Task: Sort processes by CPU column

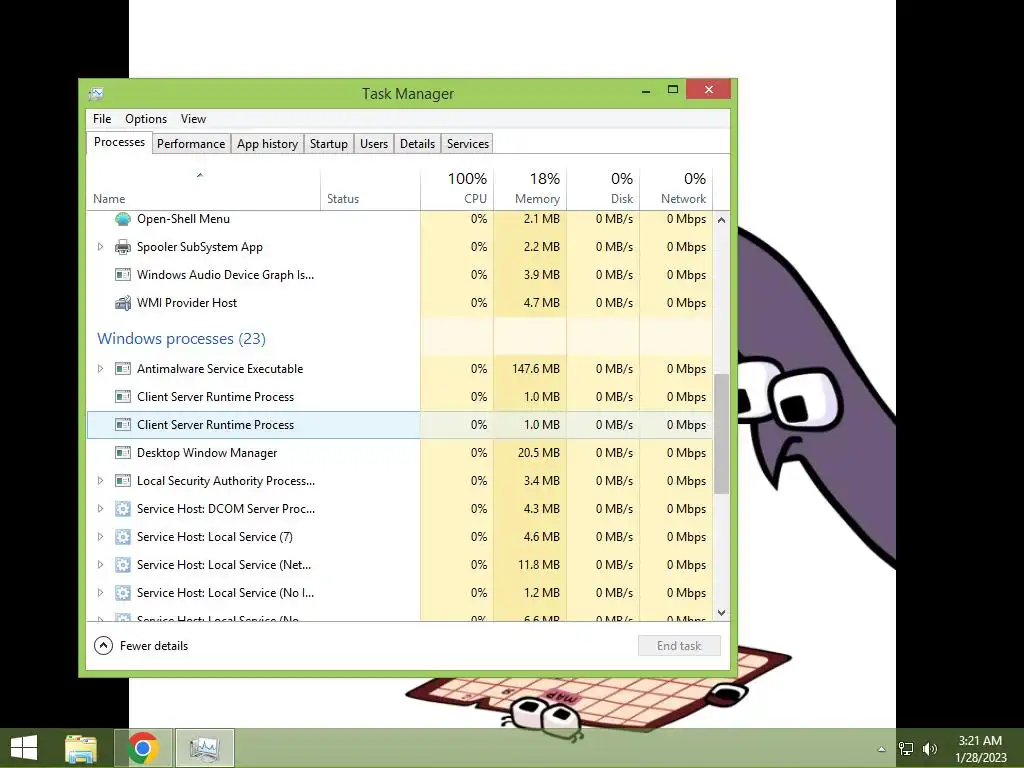Action: tap(457, 188)
